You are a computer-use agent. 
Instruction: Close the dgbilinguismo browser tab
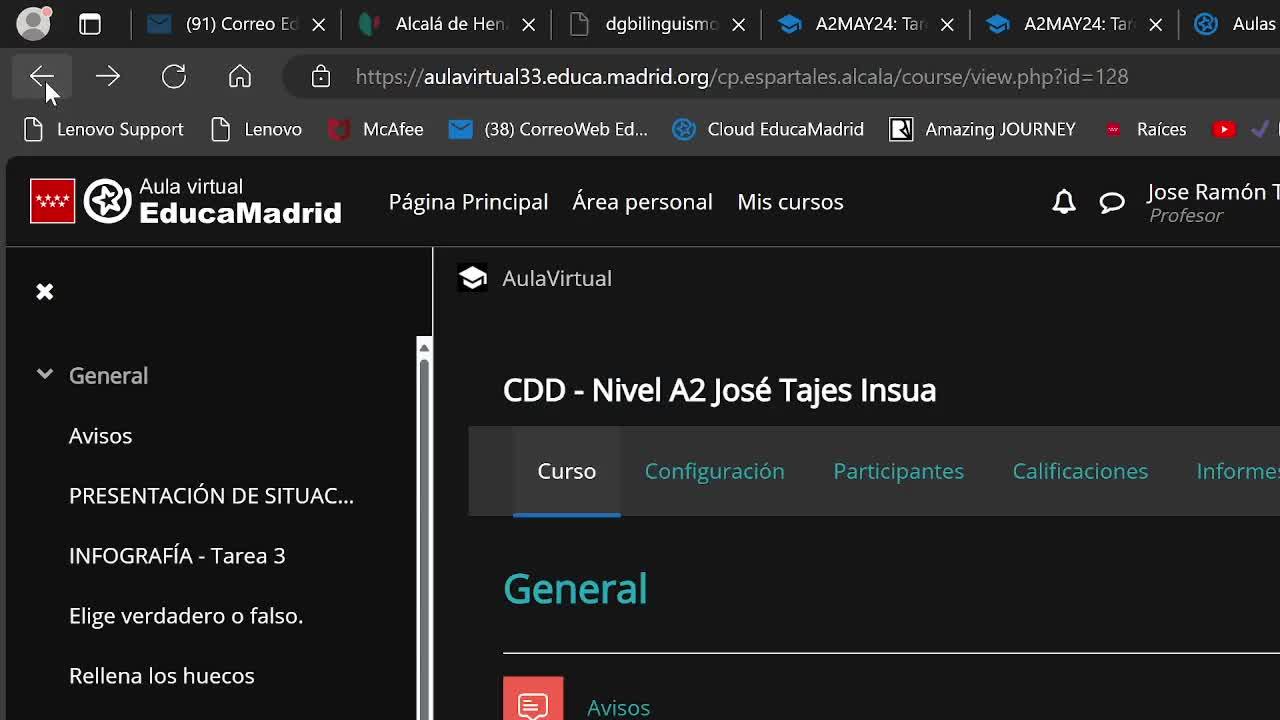(739, 24)
